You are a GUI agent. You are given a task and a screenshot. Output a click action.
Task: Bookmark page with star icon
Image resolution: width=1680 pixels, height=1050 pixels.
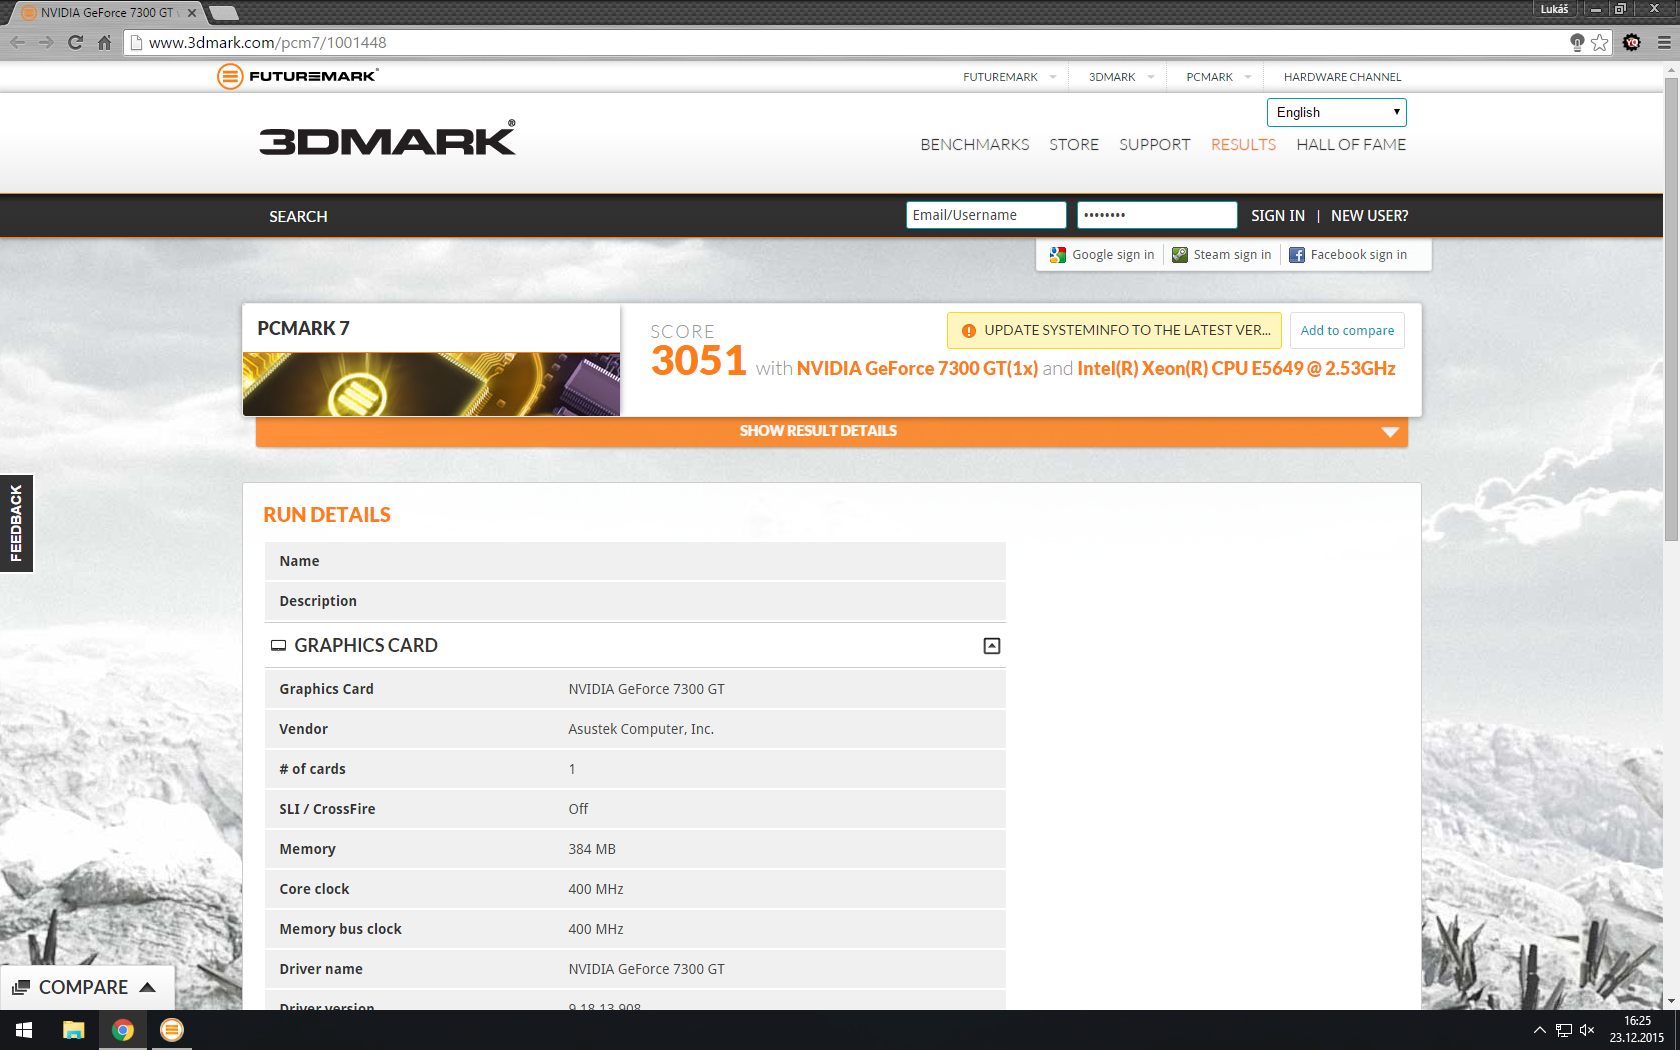(x=1600, y=42)
